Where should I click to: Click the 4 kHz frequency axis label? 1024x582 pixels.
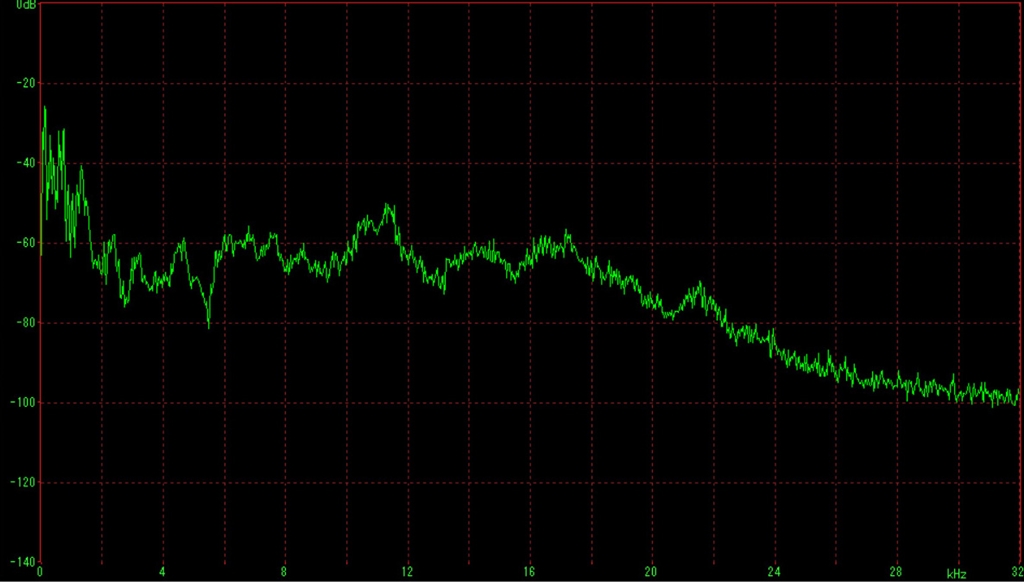pos(162,572)
